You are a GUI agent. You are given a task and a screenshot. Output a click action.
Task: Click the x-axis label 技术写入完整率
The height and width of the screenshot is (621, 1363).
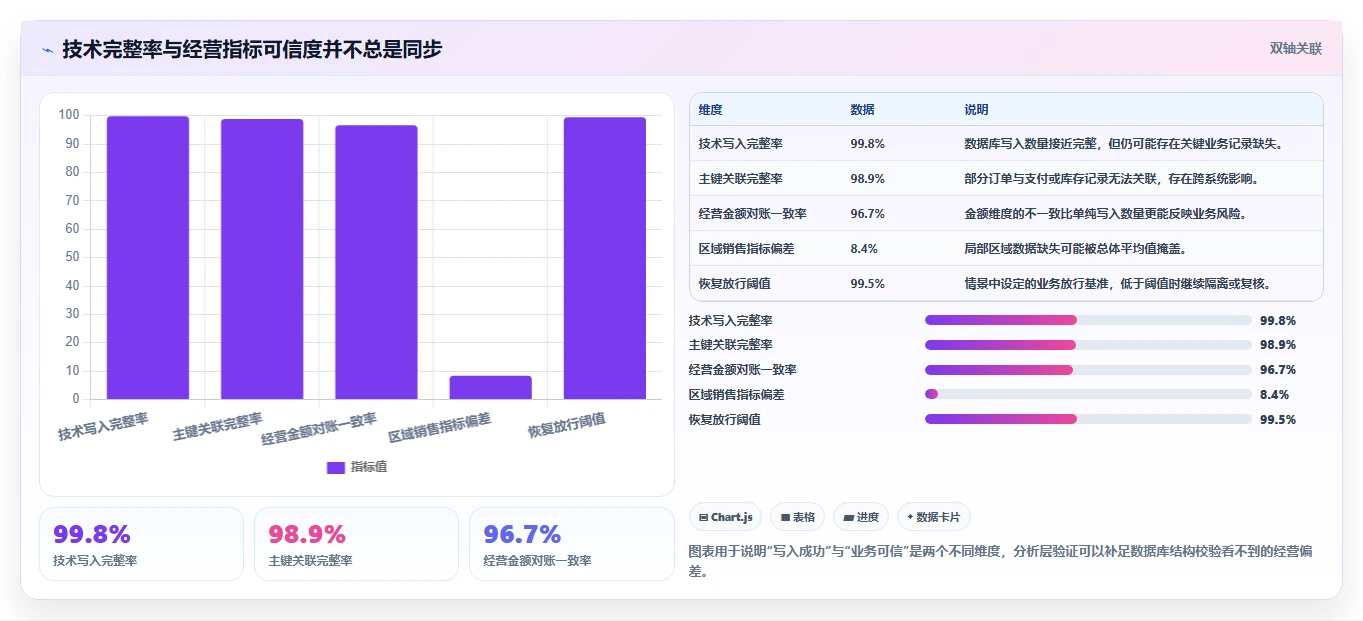pyautogui.click(x=103, y=427)
